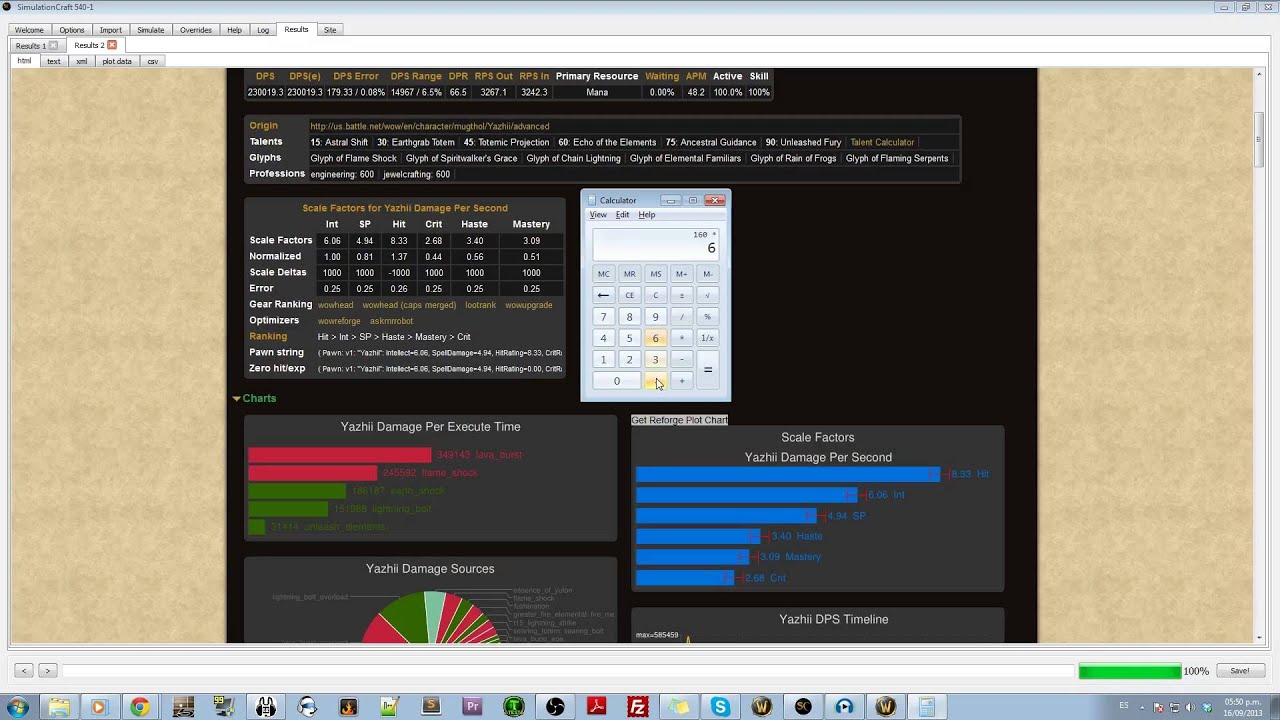
Task: Open the battle.net character origin link
Action: (x=429, y=126)
